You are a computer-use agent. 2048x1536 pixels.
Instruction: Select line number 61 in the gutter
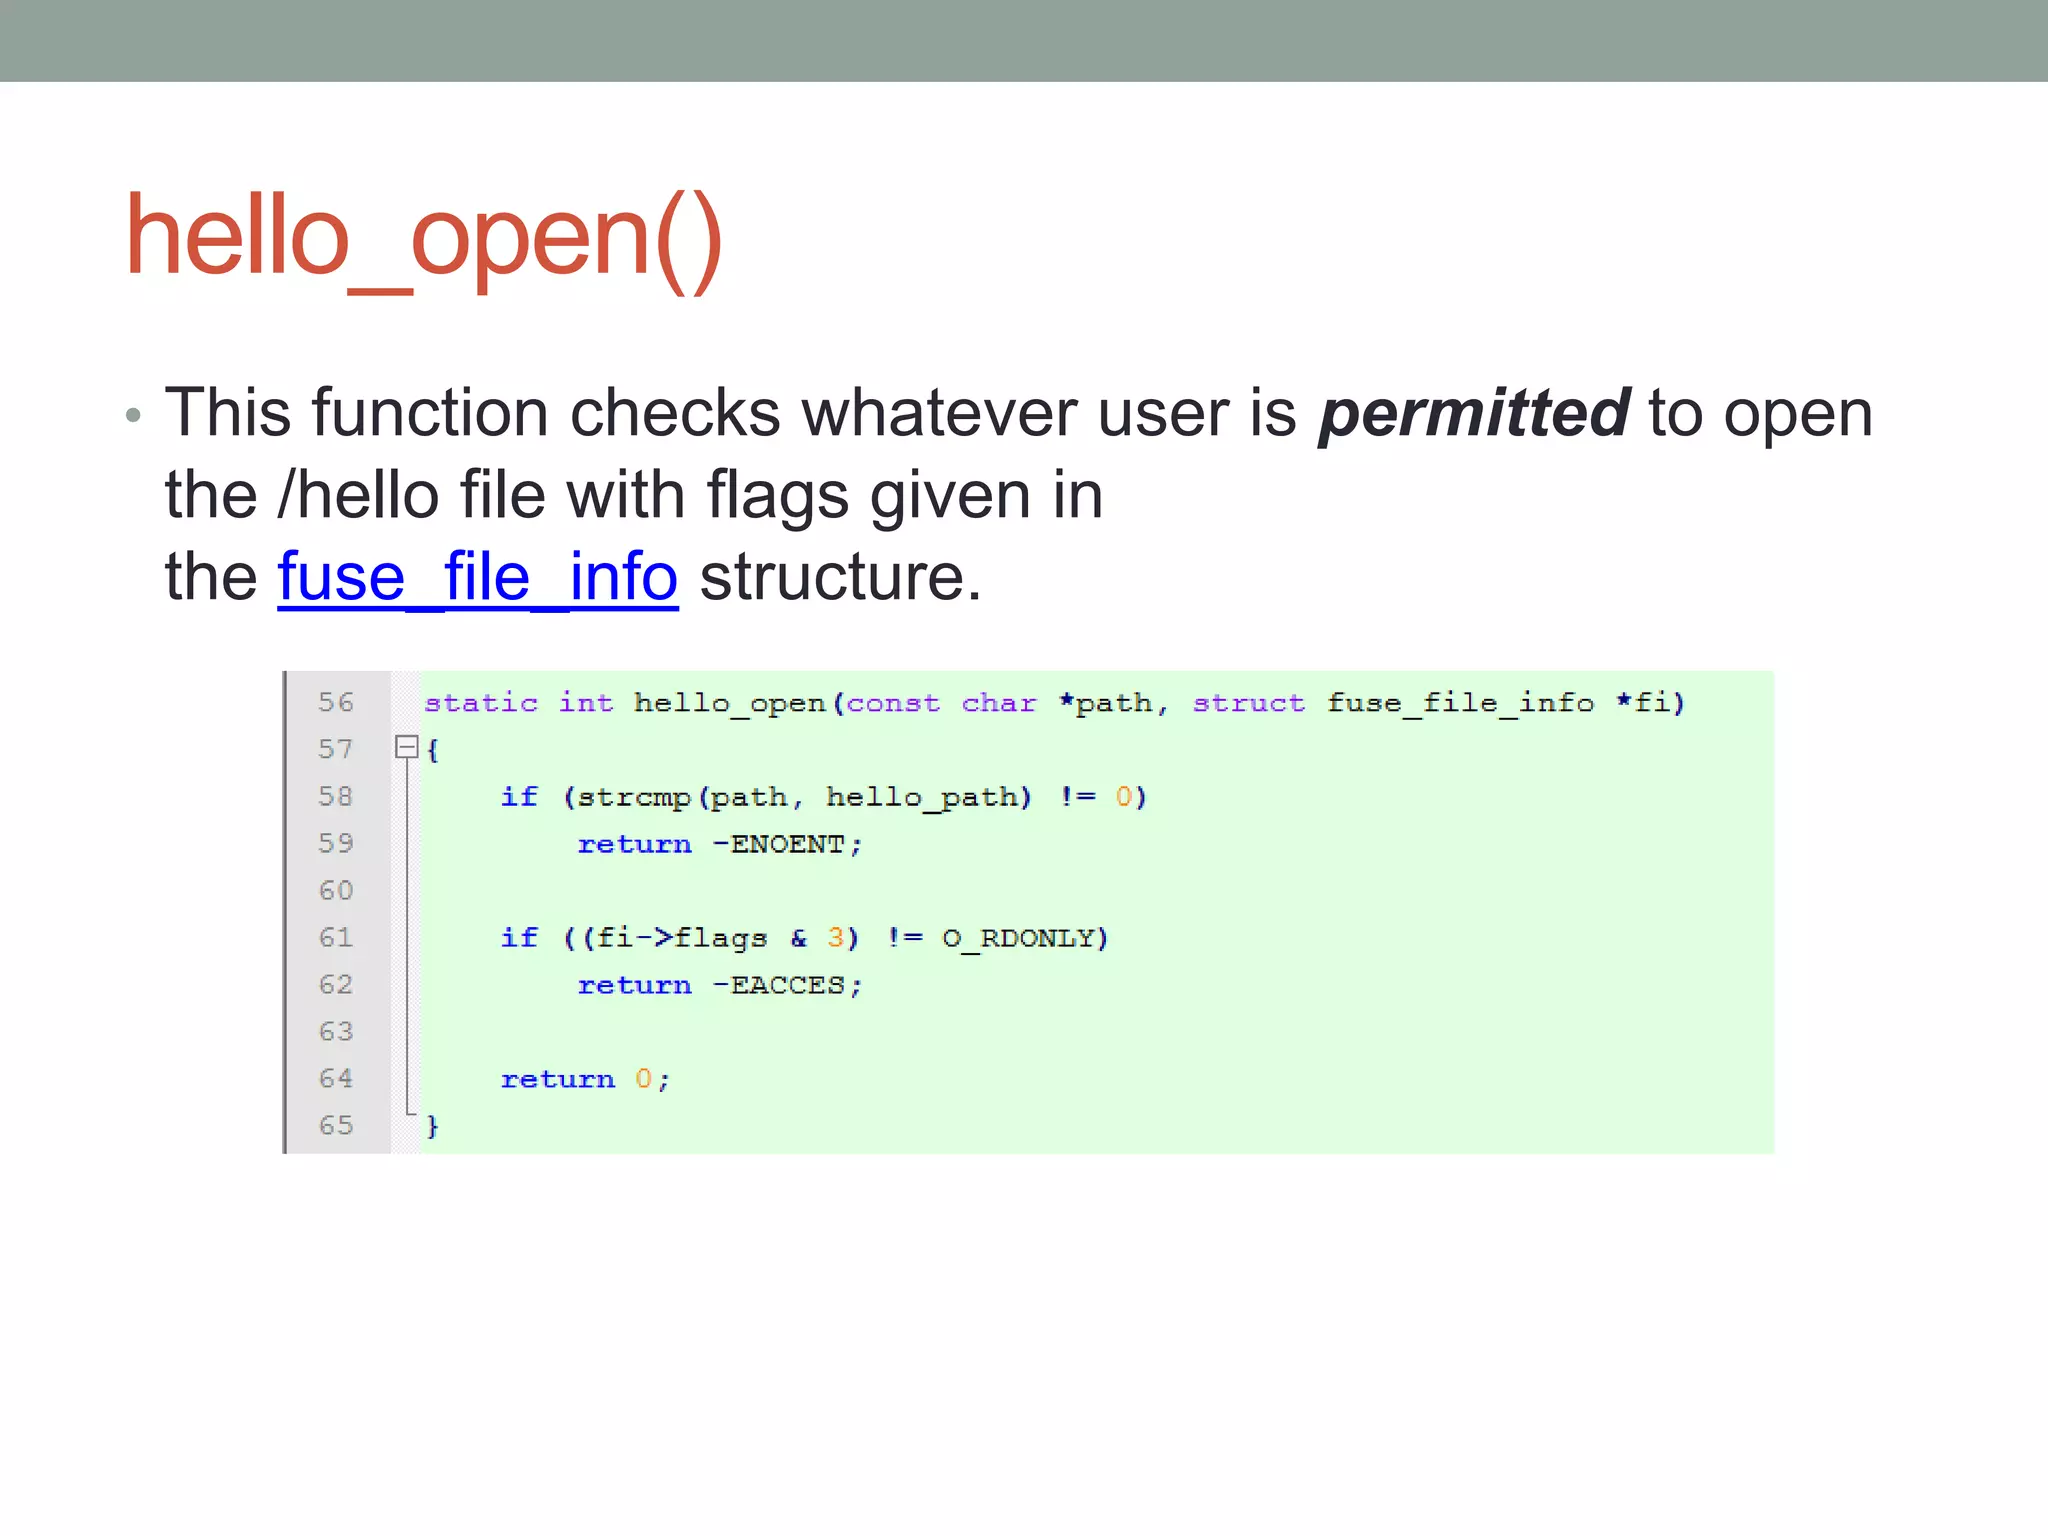(x=336, y=937)
